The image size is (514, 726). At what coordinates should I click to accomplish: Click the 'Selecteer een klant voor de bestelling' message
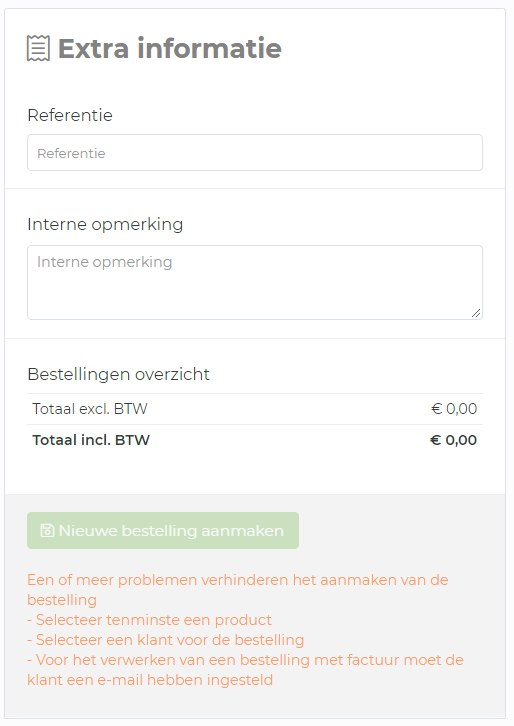pyautogui.click(x=165, y=640)
